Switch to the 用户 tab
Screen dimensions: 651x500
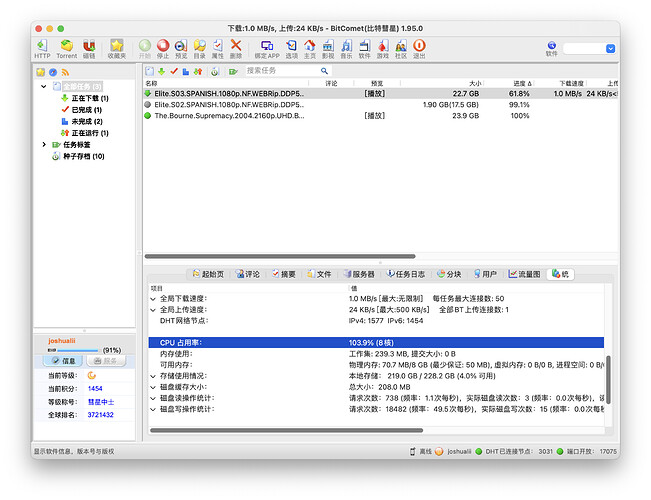point(485,274)
